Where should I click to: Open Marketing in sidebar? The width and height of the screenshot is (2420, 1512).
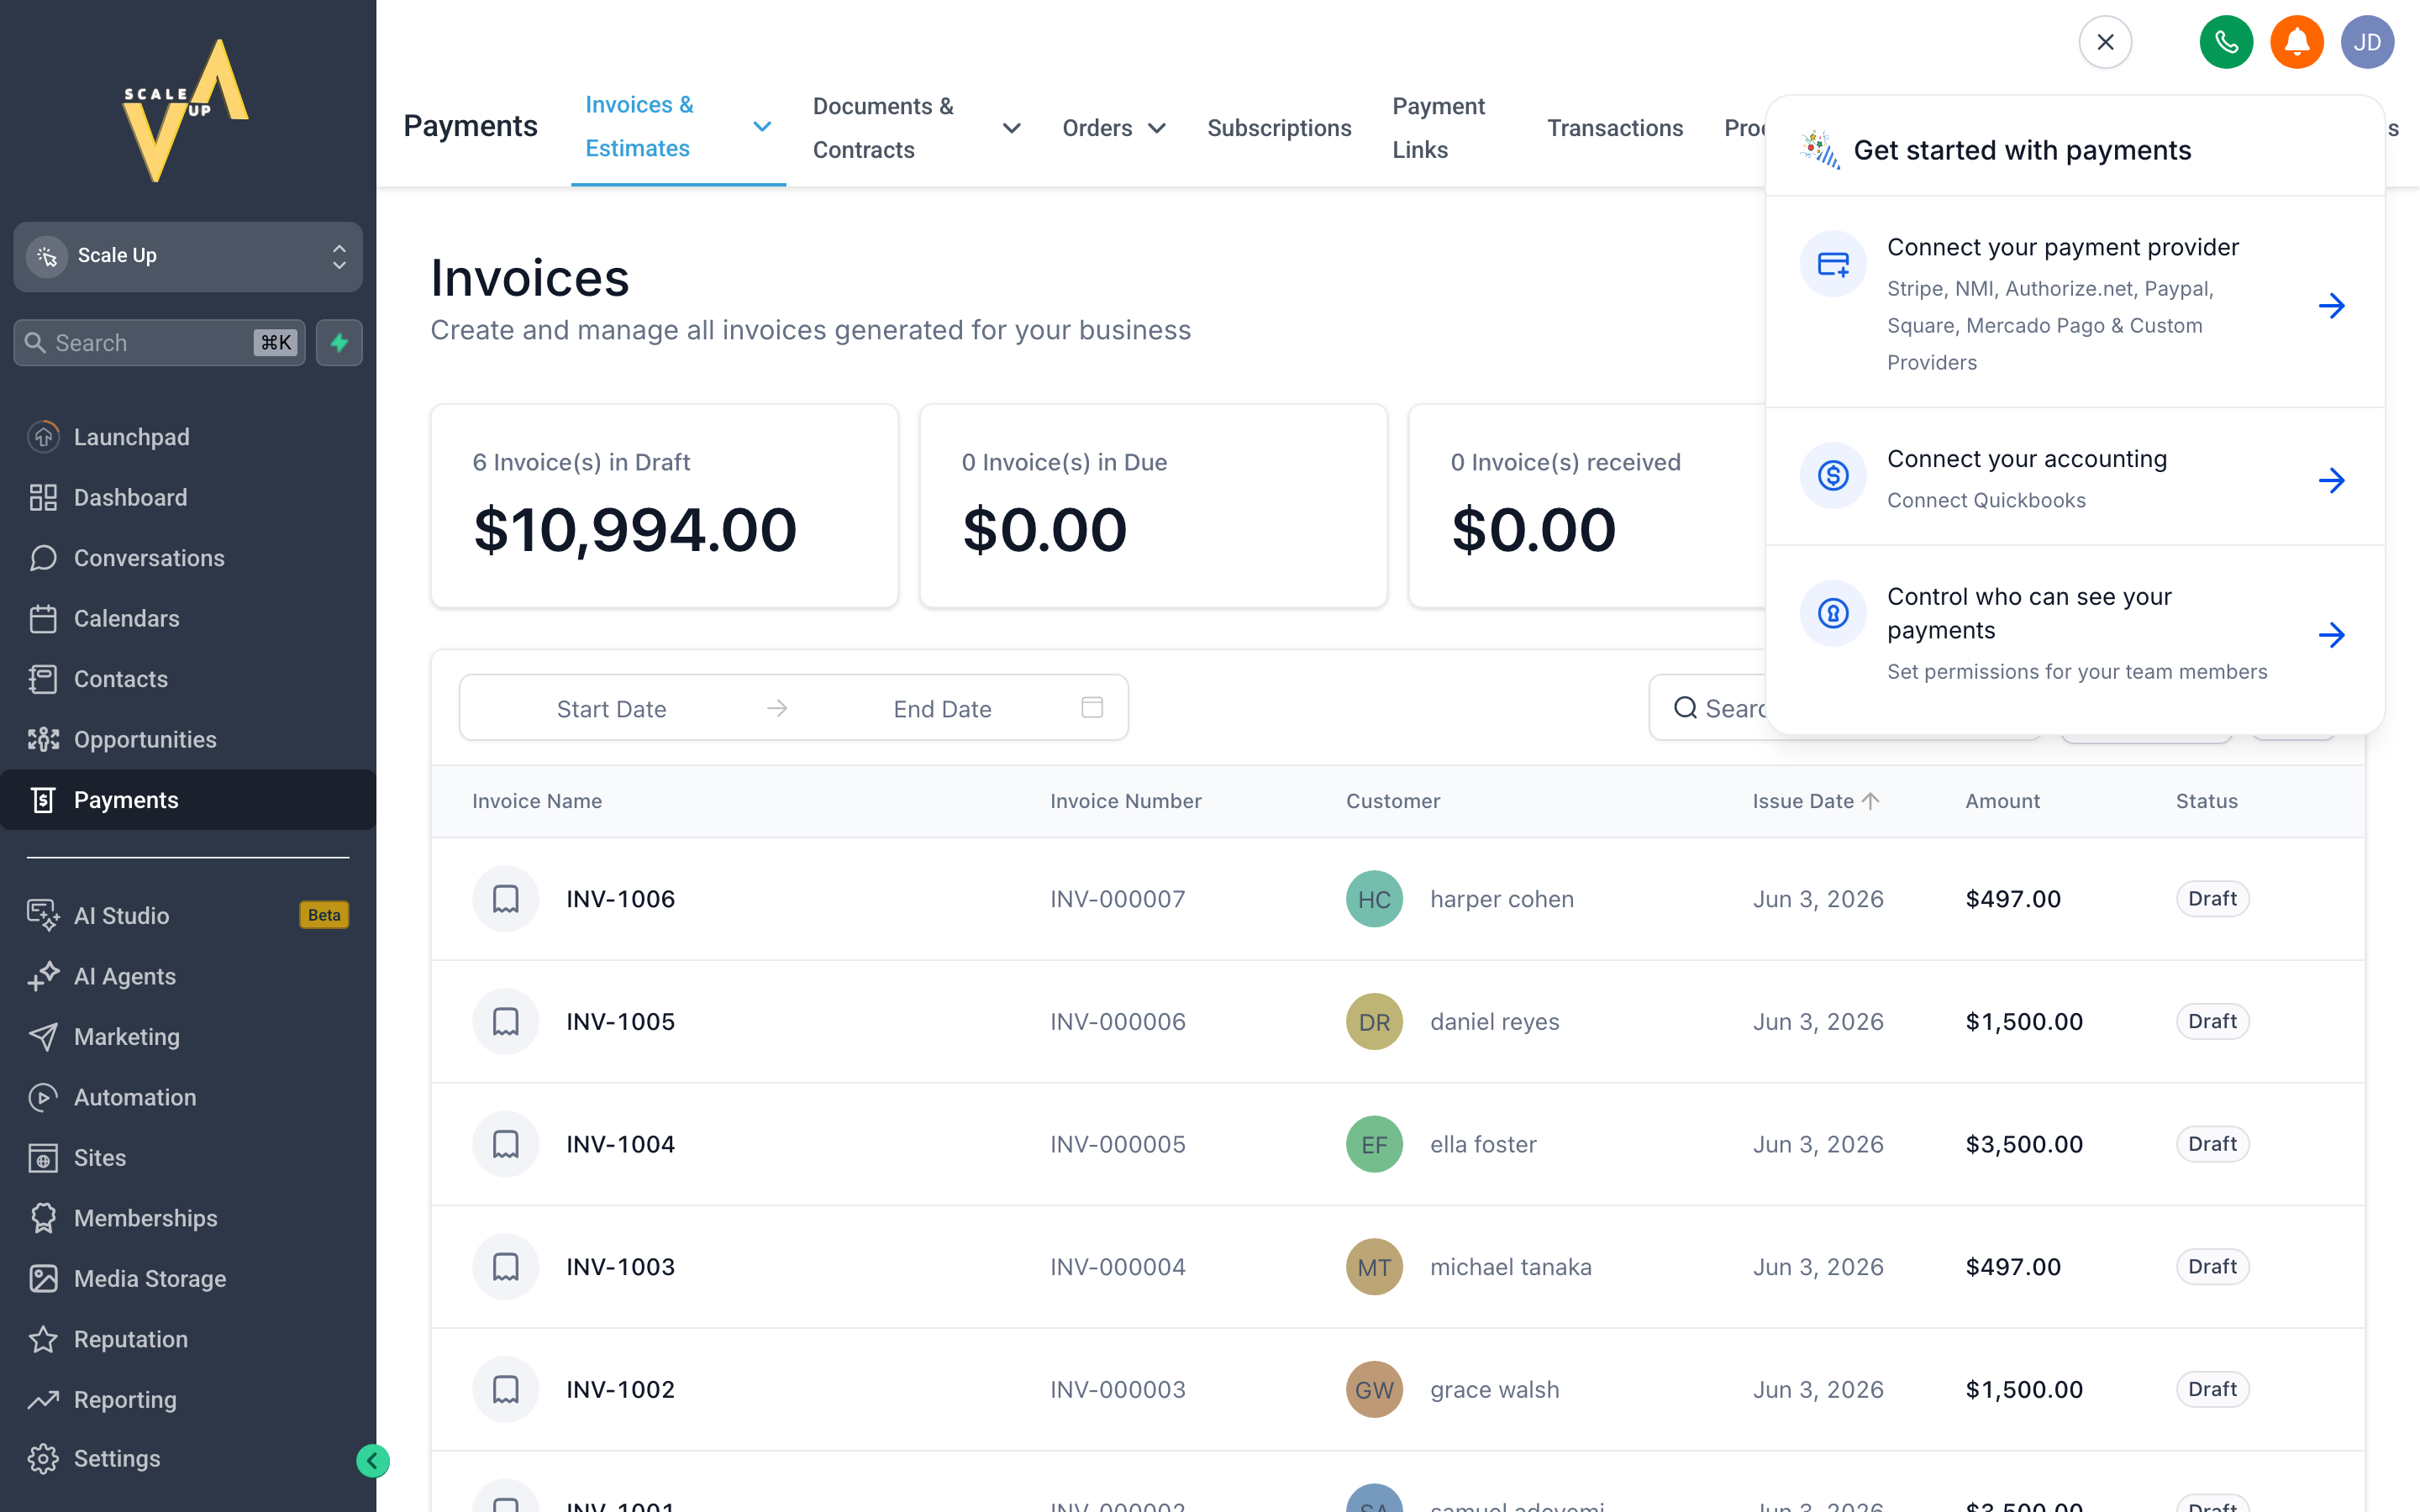tap(188, 1036)
